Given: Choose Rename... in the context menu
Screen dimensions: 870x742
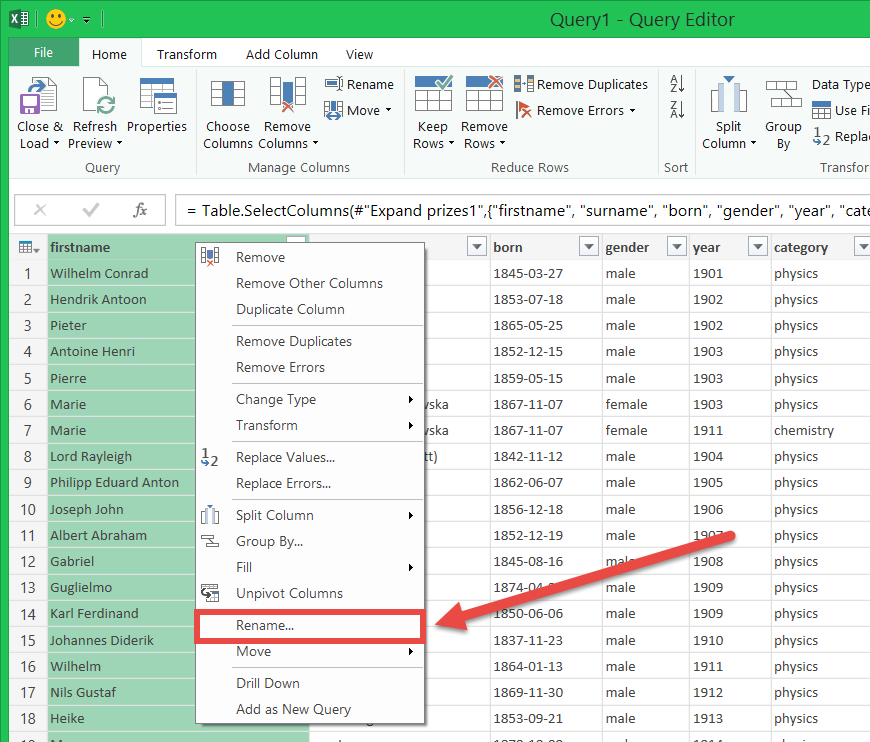Looking at the screenshot, I should (x=265, y=626).
